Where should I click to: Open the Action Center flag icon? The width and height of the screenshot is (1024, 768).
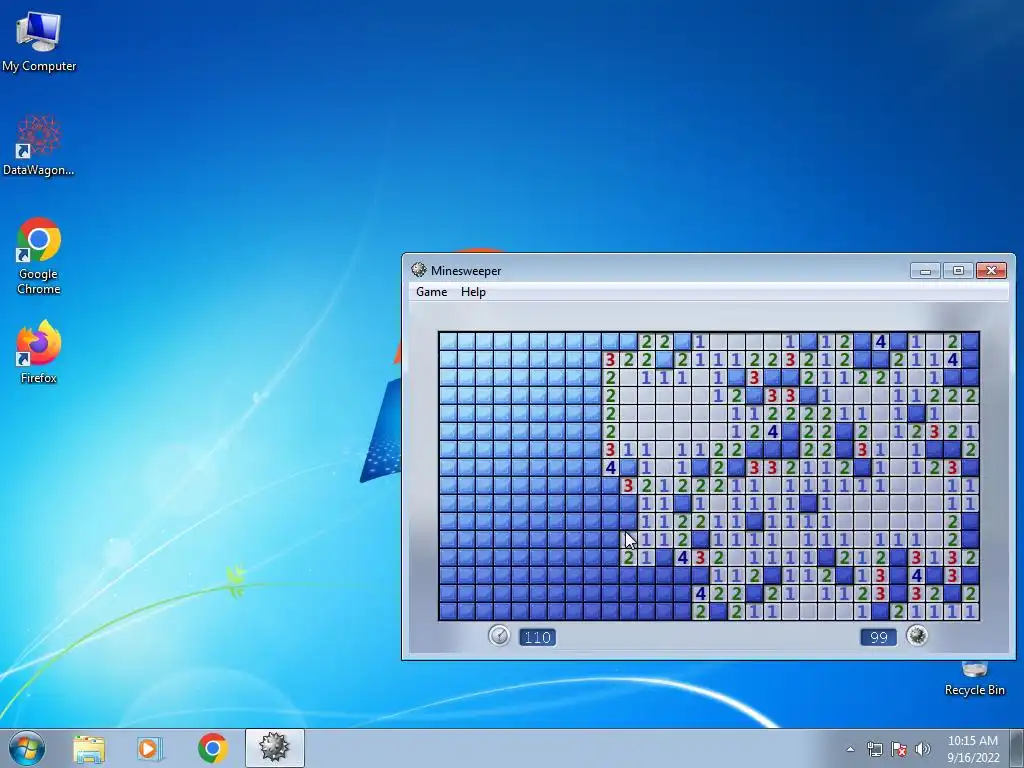(x=899, y=749)
